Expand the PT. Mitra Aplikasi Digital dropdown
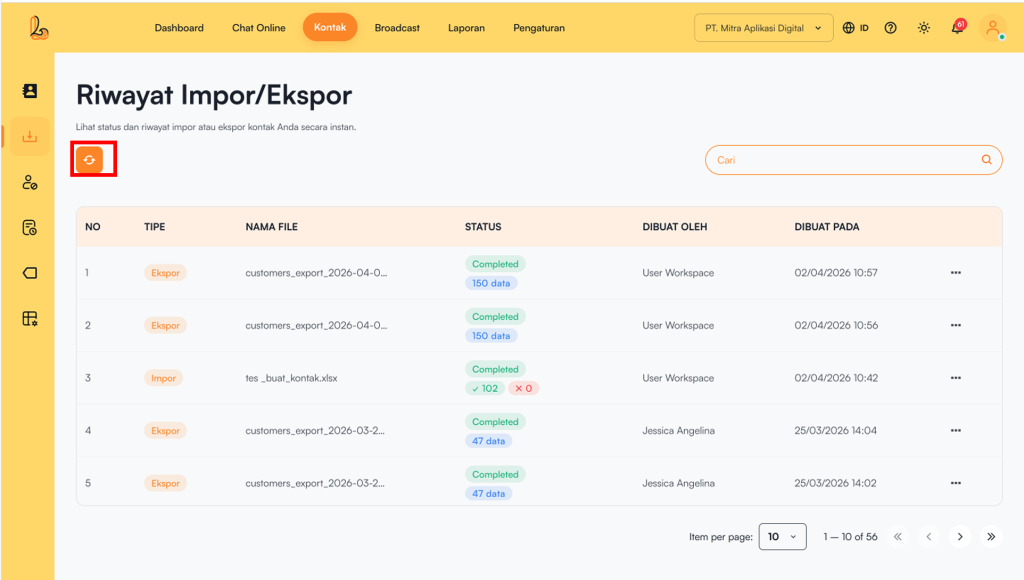This screenshot has width=1024, height=580. (763, 28)
